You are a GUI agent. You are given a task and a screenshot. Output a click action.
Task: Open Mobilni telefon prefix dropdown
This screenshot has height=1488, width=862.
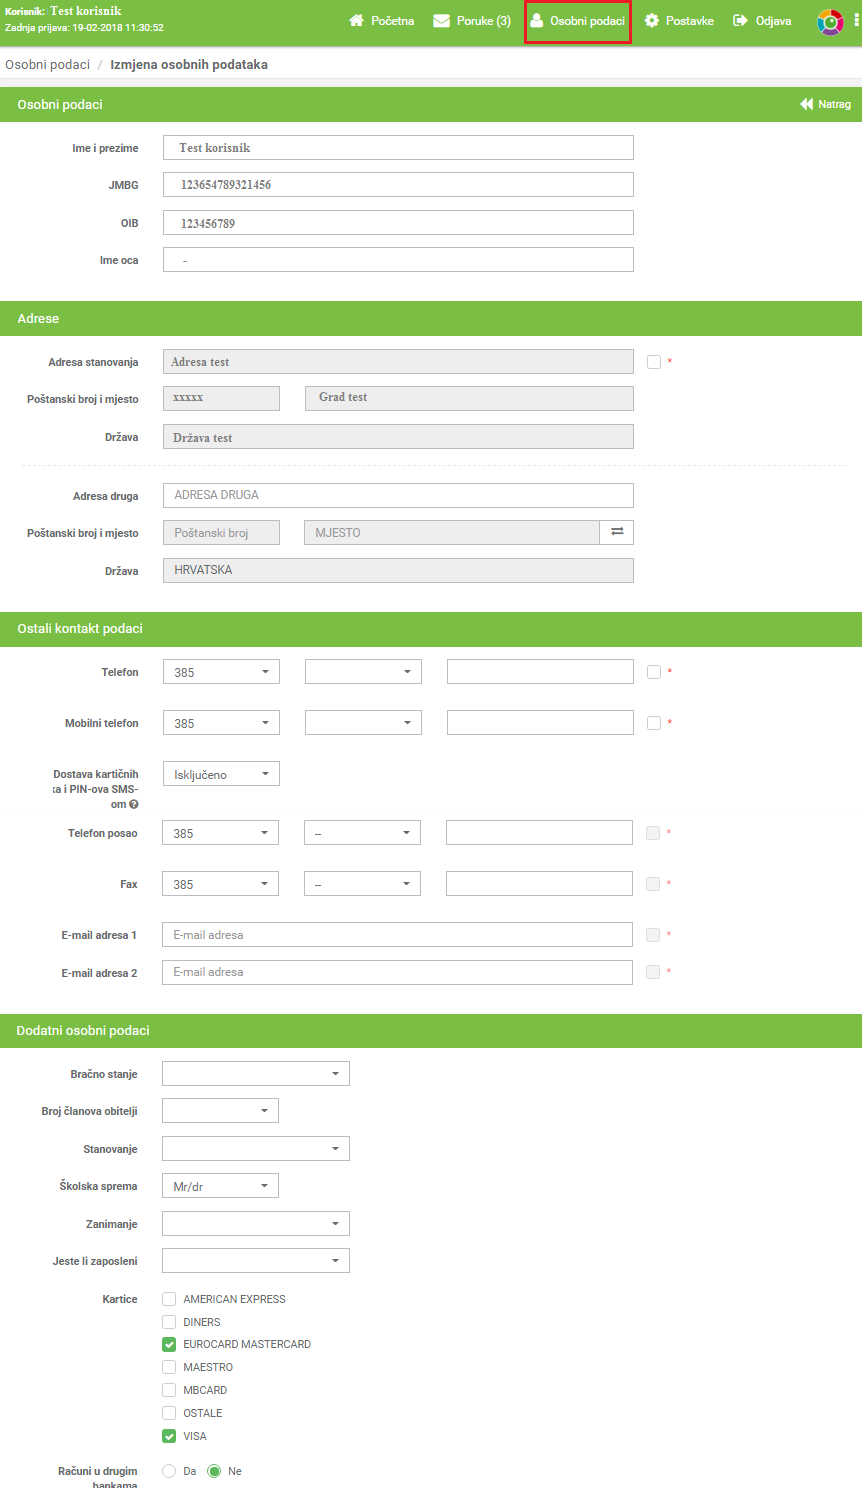click(363, 723)
